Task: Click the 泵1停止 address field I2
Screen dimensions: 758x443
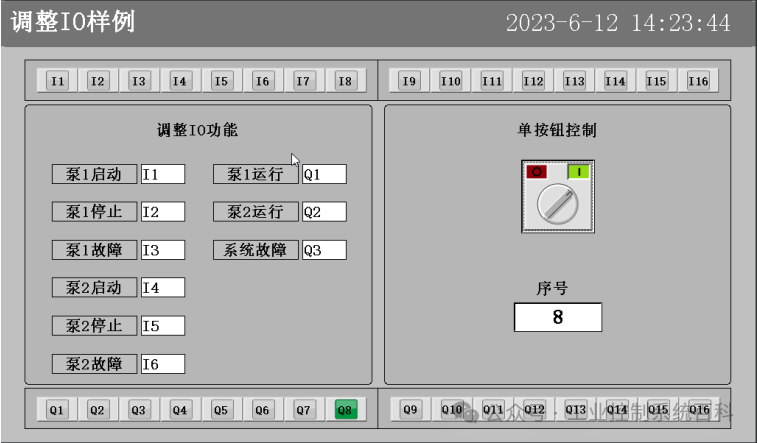Action: pyautogui.click(x=163, y=212)
